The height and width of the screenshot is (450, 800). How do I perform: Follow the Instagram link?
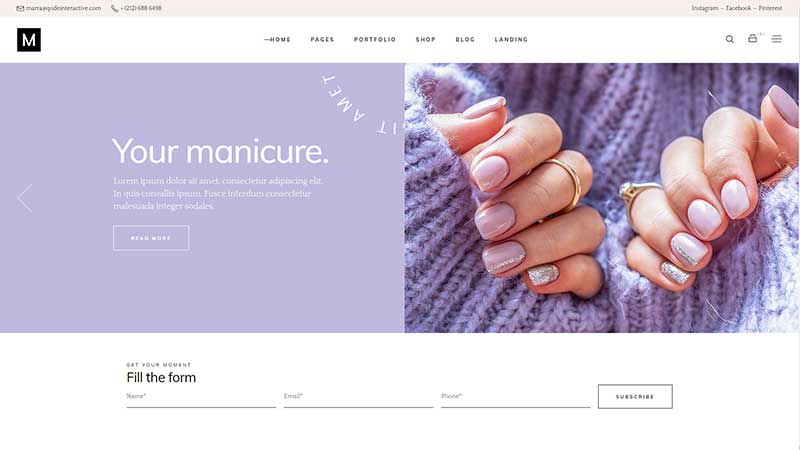click(705, 8)
